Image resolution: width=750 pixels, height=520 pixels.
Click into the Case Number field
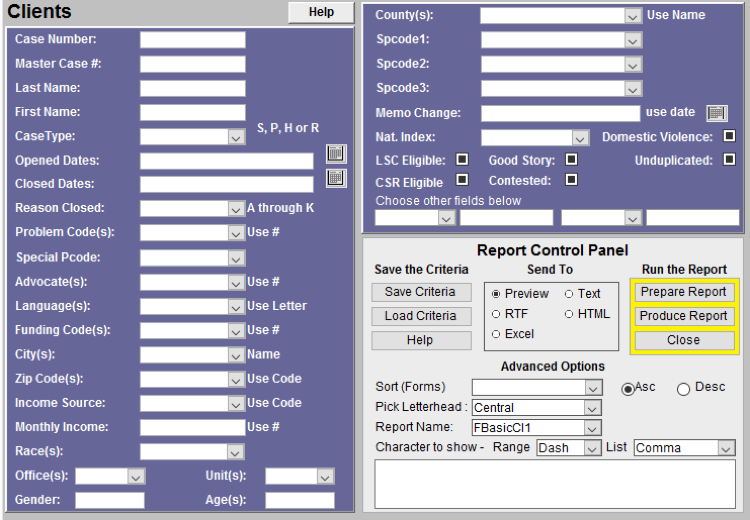(192, 40)
